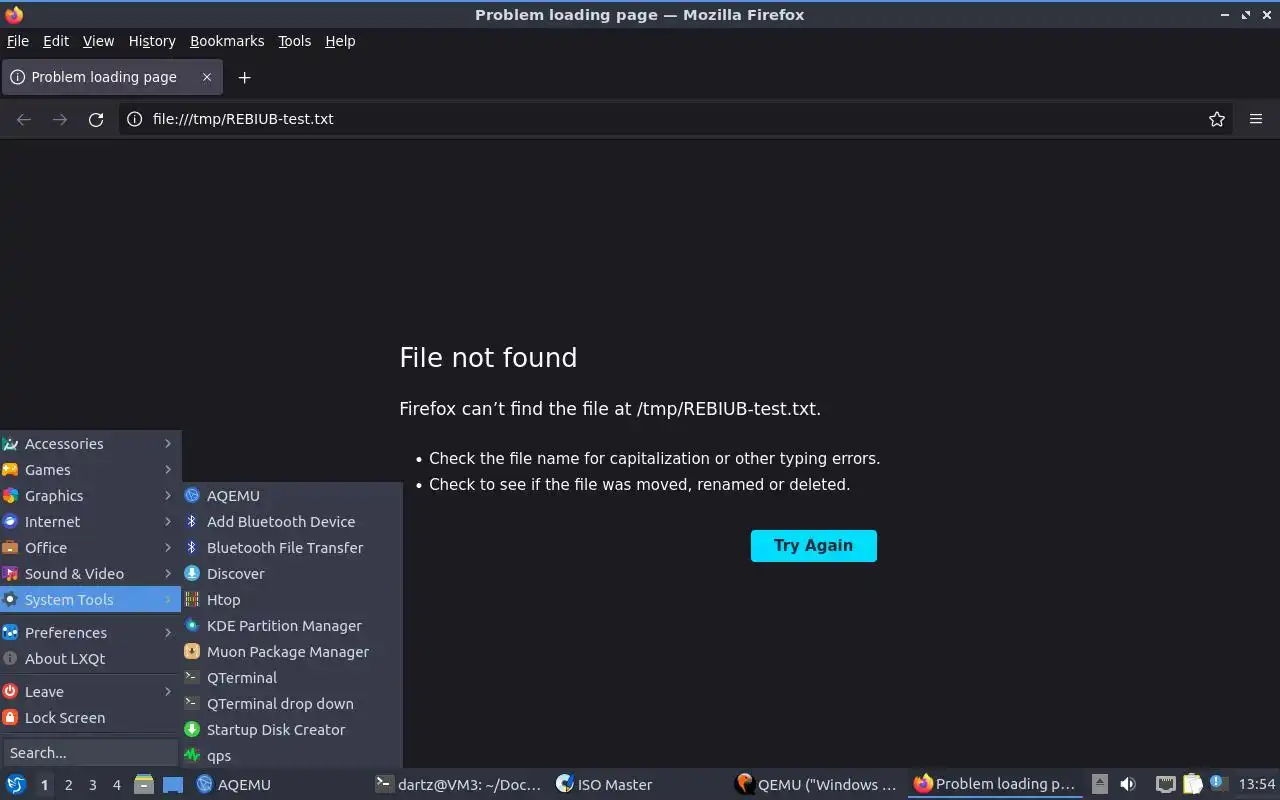This screenshot has width=1280, height=800.
Task: Click Firefox icon in title bar
Action: point(14,15)
